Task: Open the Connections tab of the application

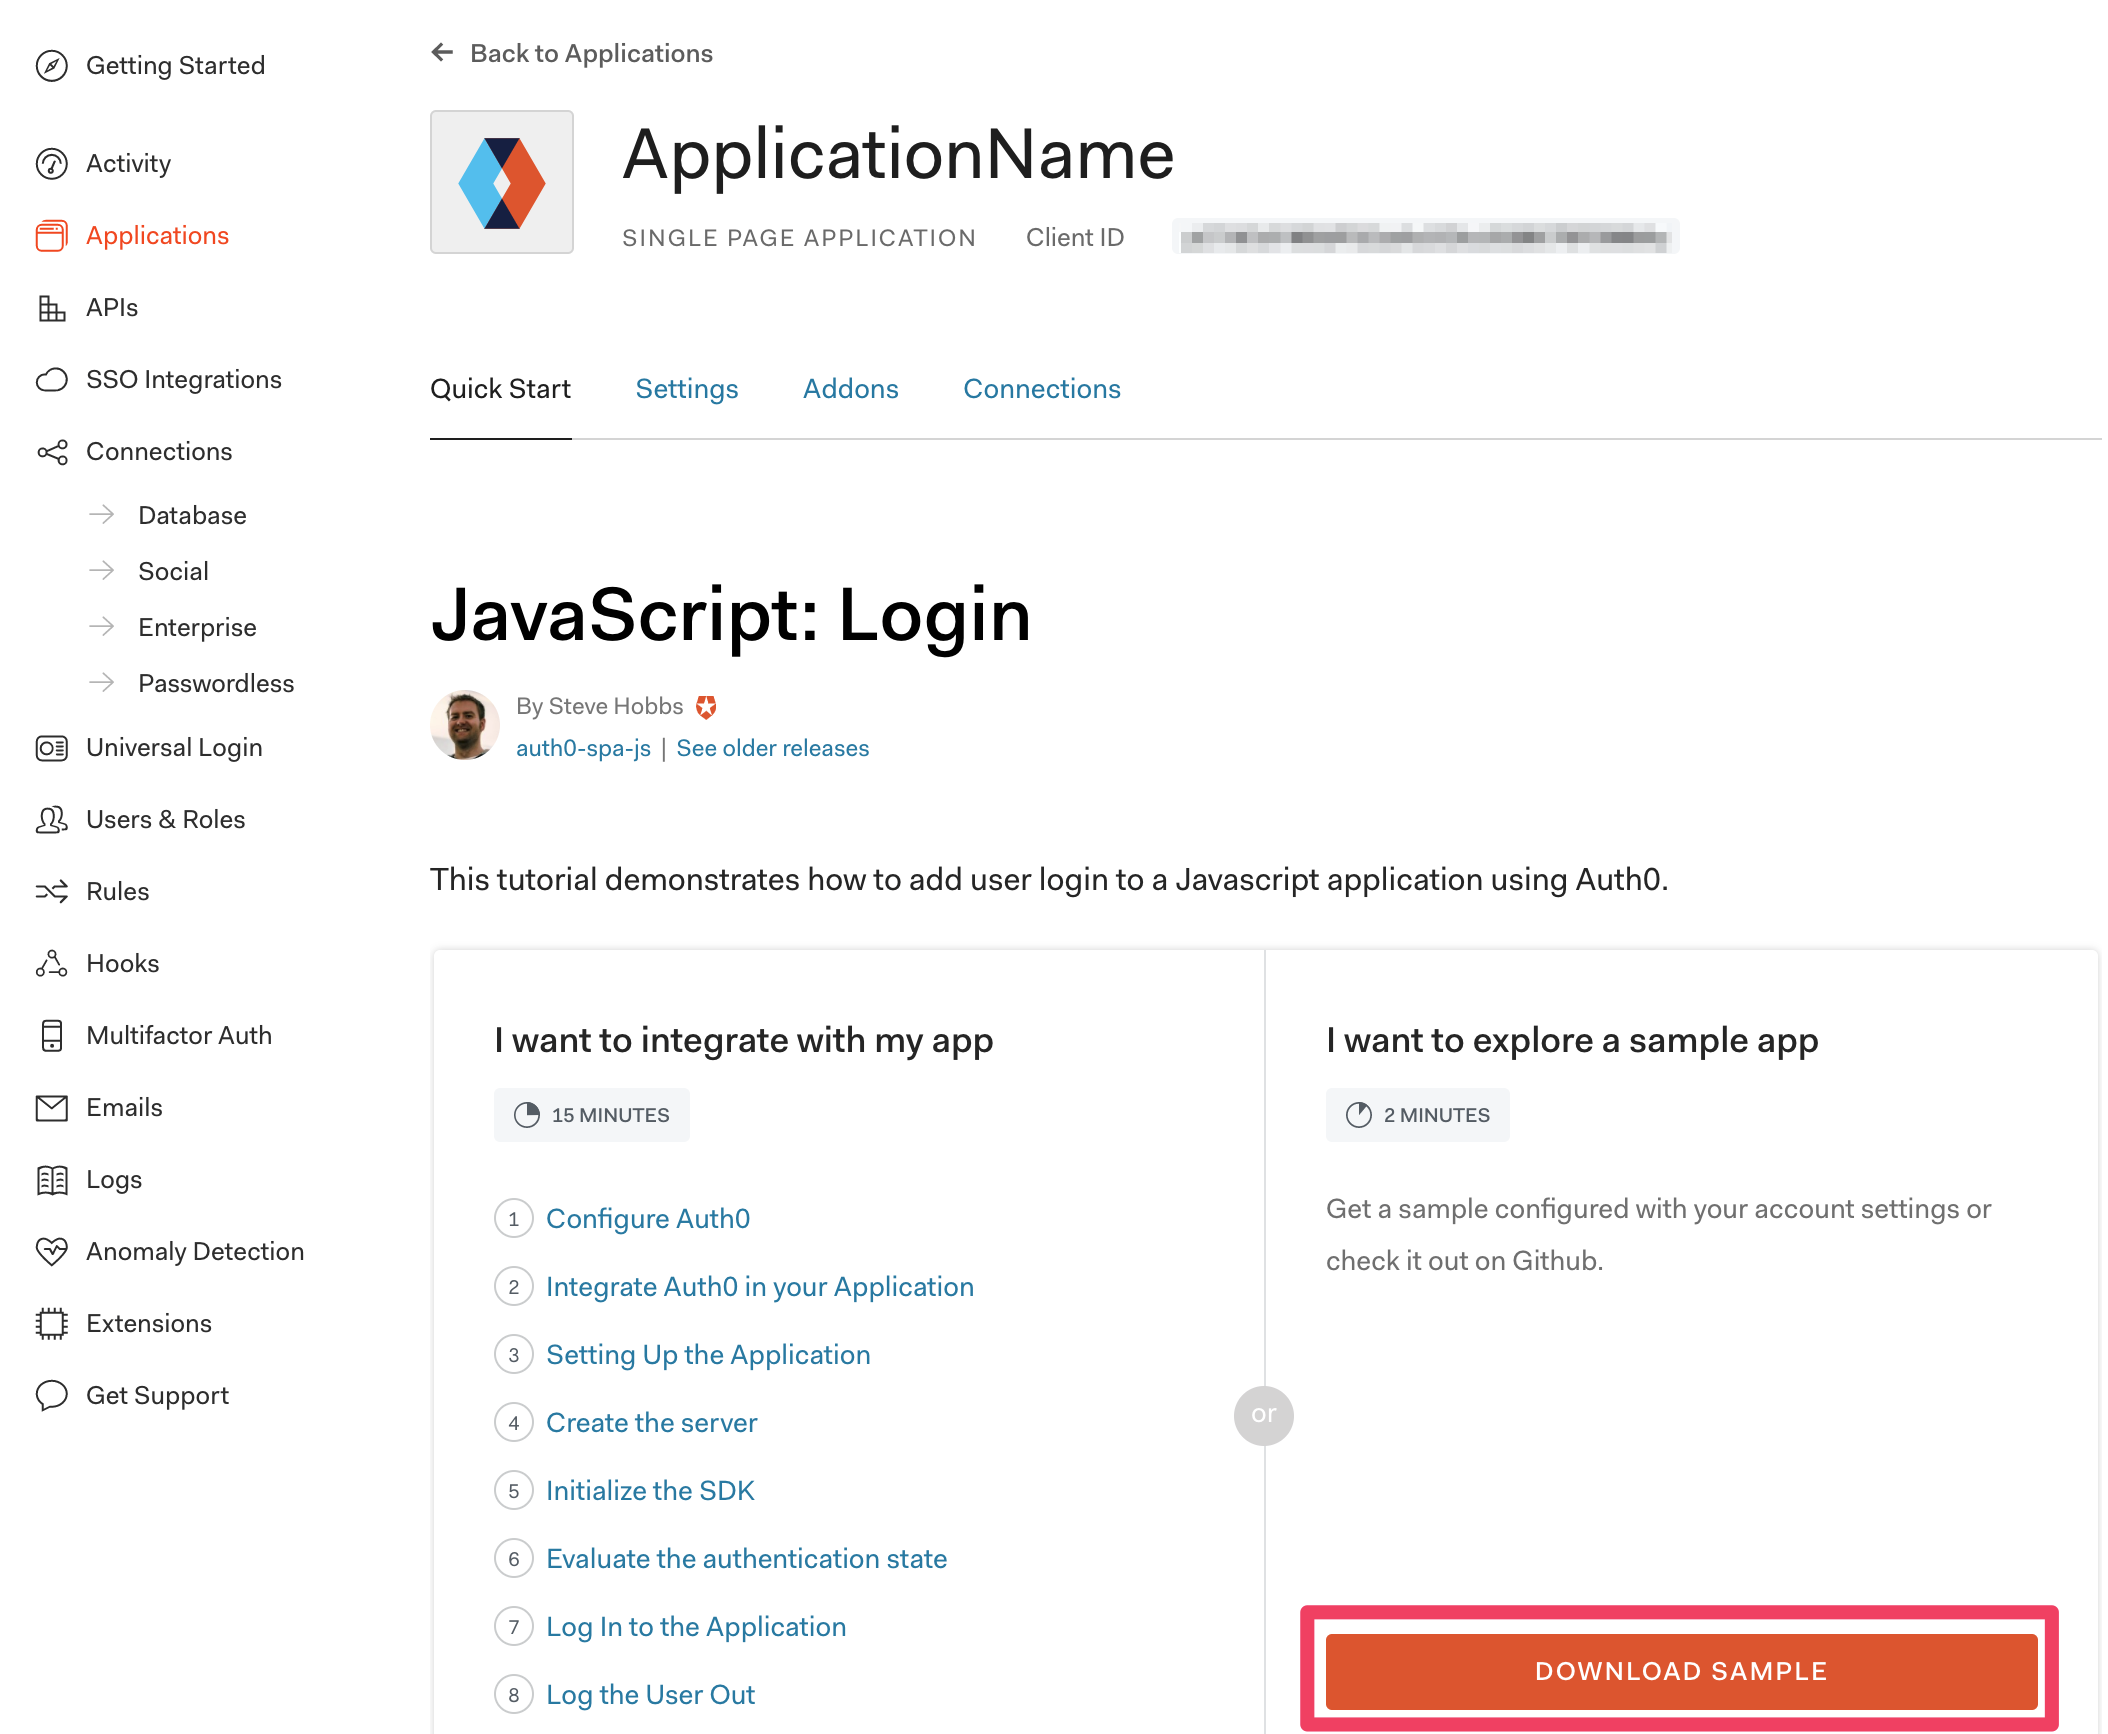Action: [1042, 389]
